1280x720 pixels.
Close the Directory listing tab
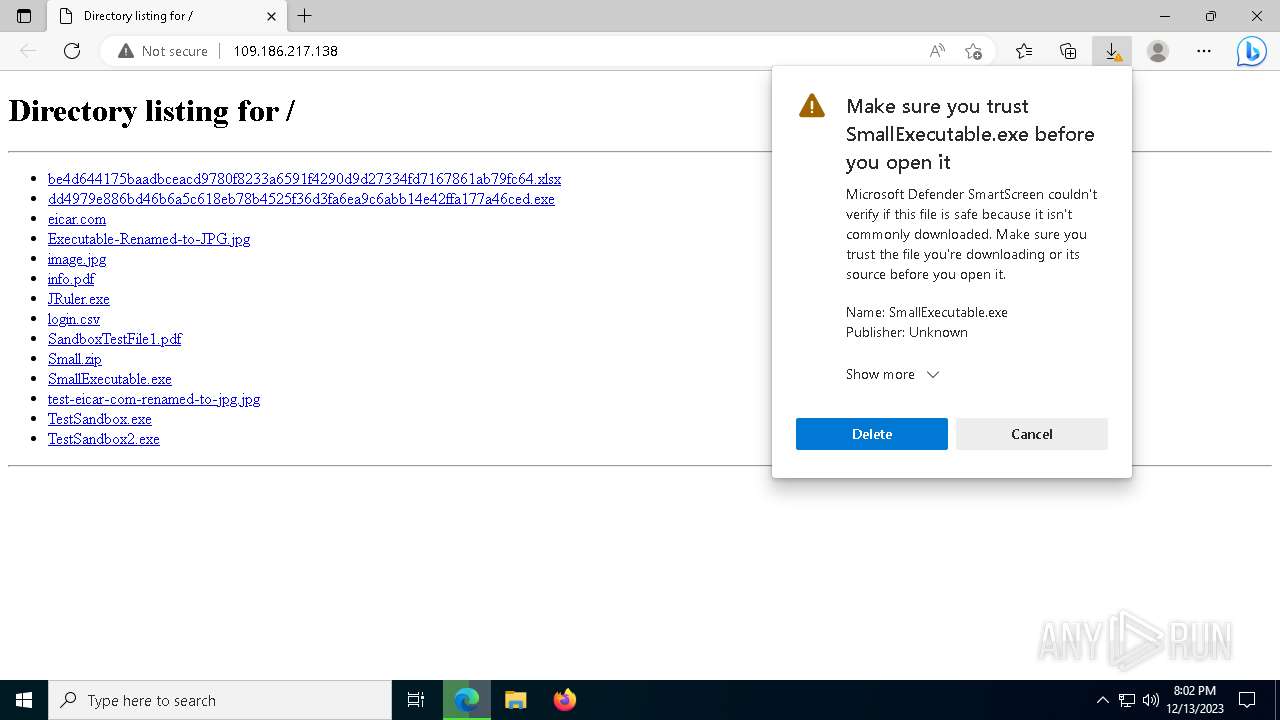(272, 16)
